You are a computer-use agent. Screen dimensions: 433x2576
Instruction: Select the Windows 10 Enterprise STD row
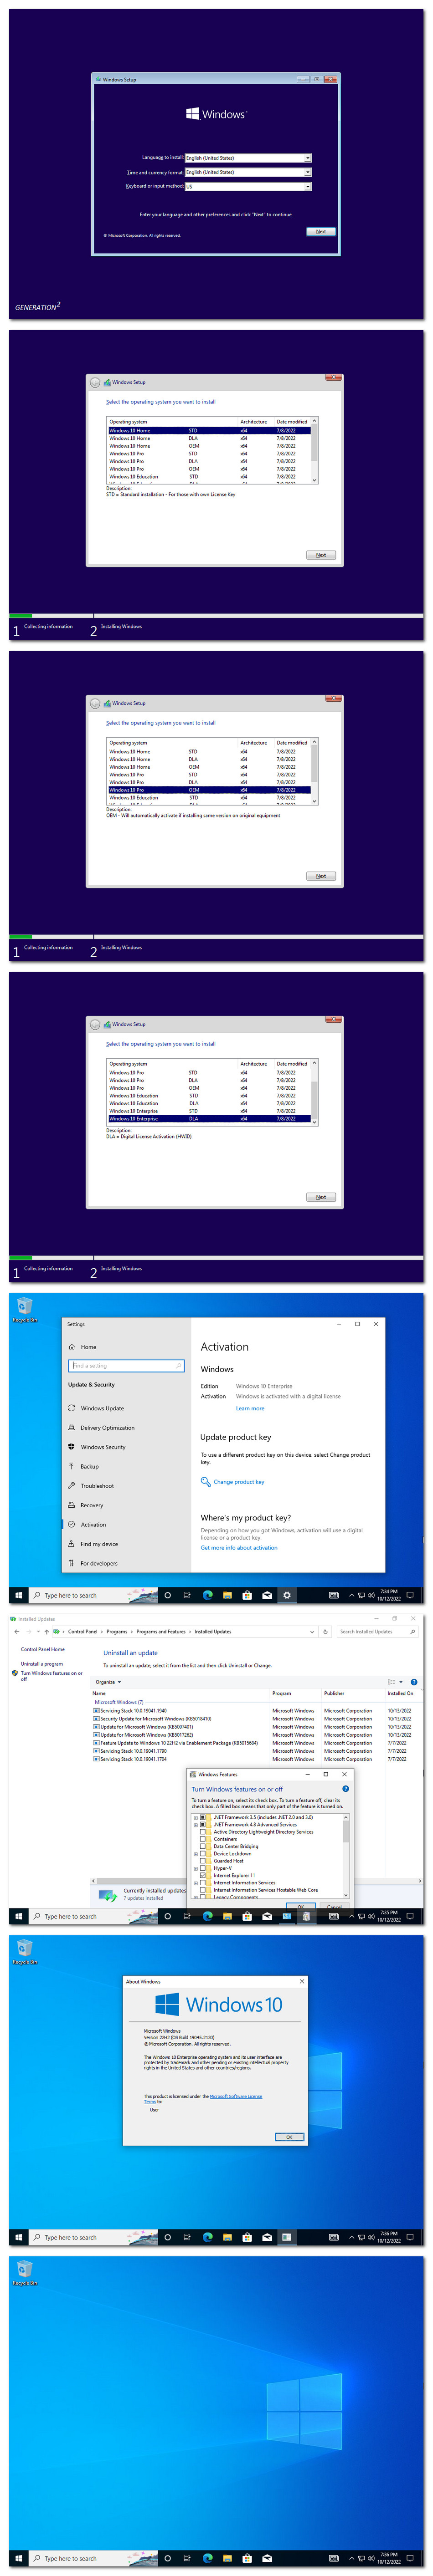click(x=210, y=1111)
